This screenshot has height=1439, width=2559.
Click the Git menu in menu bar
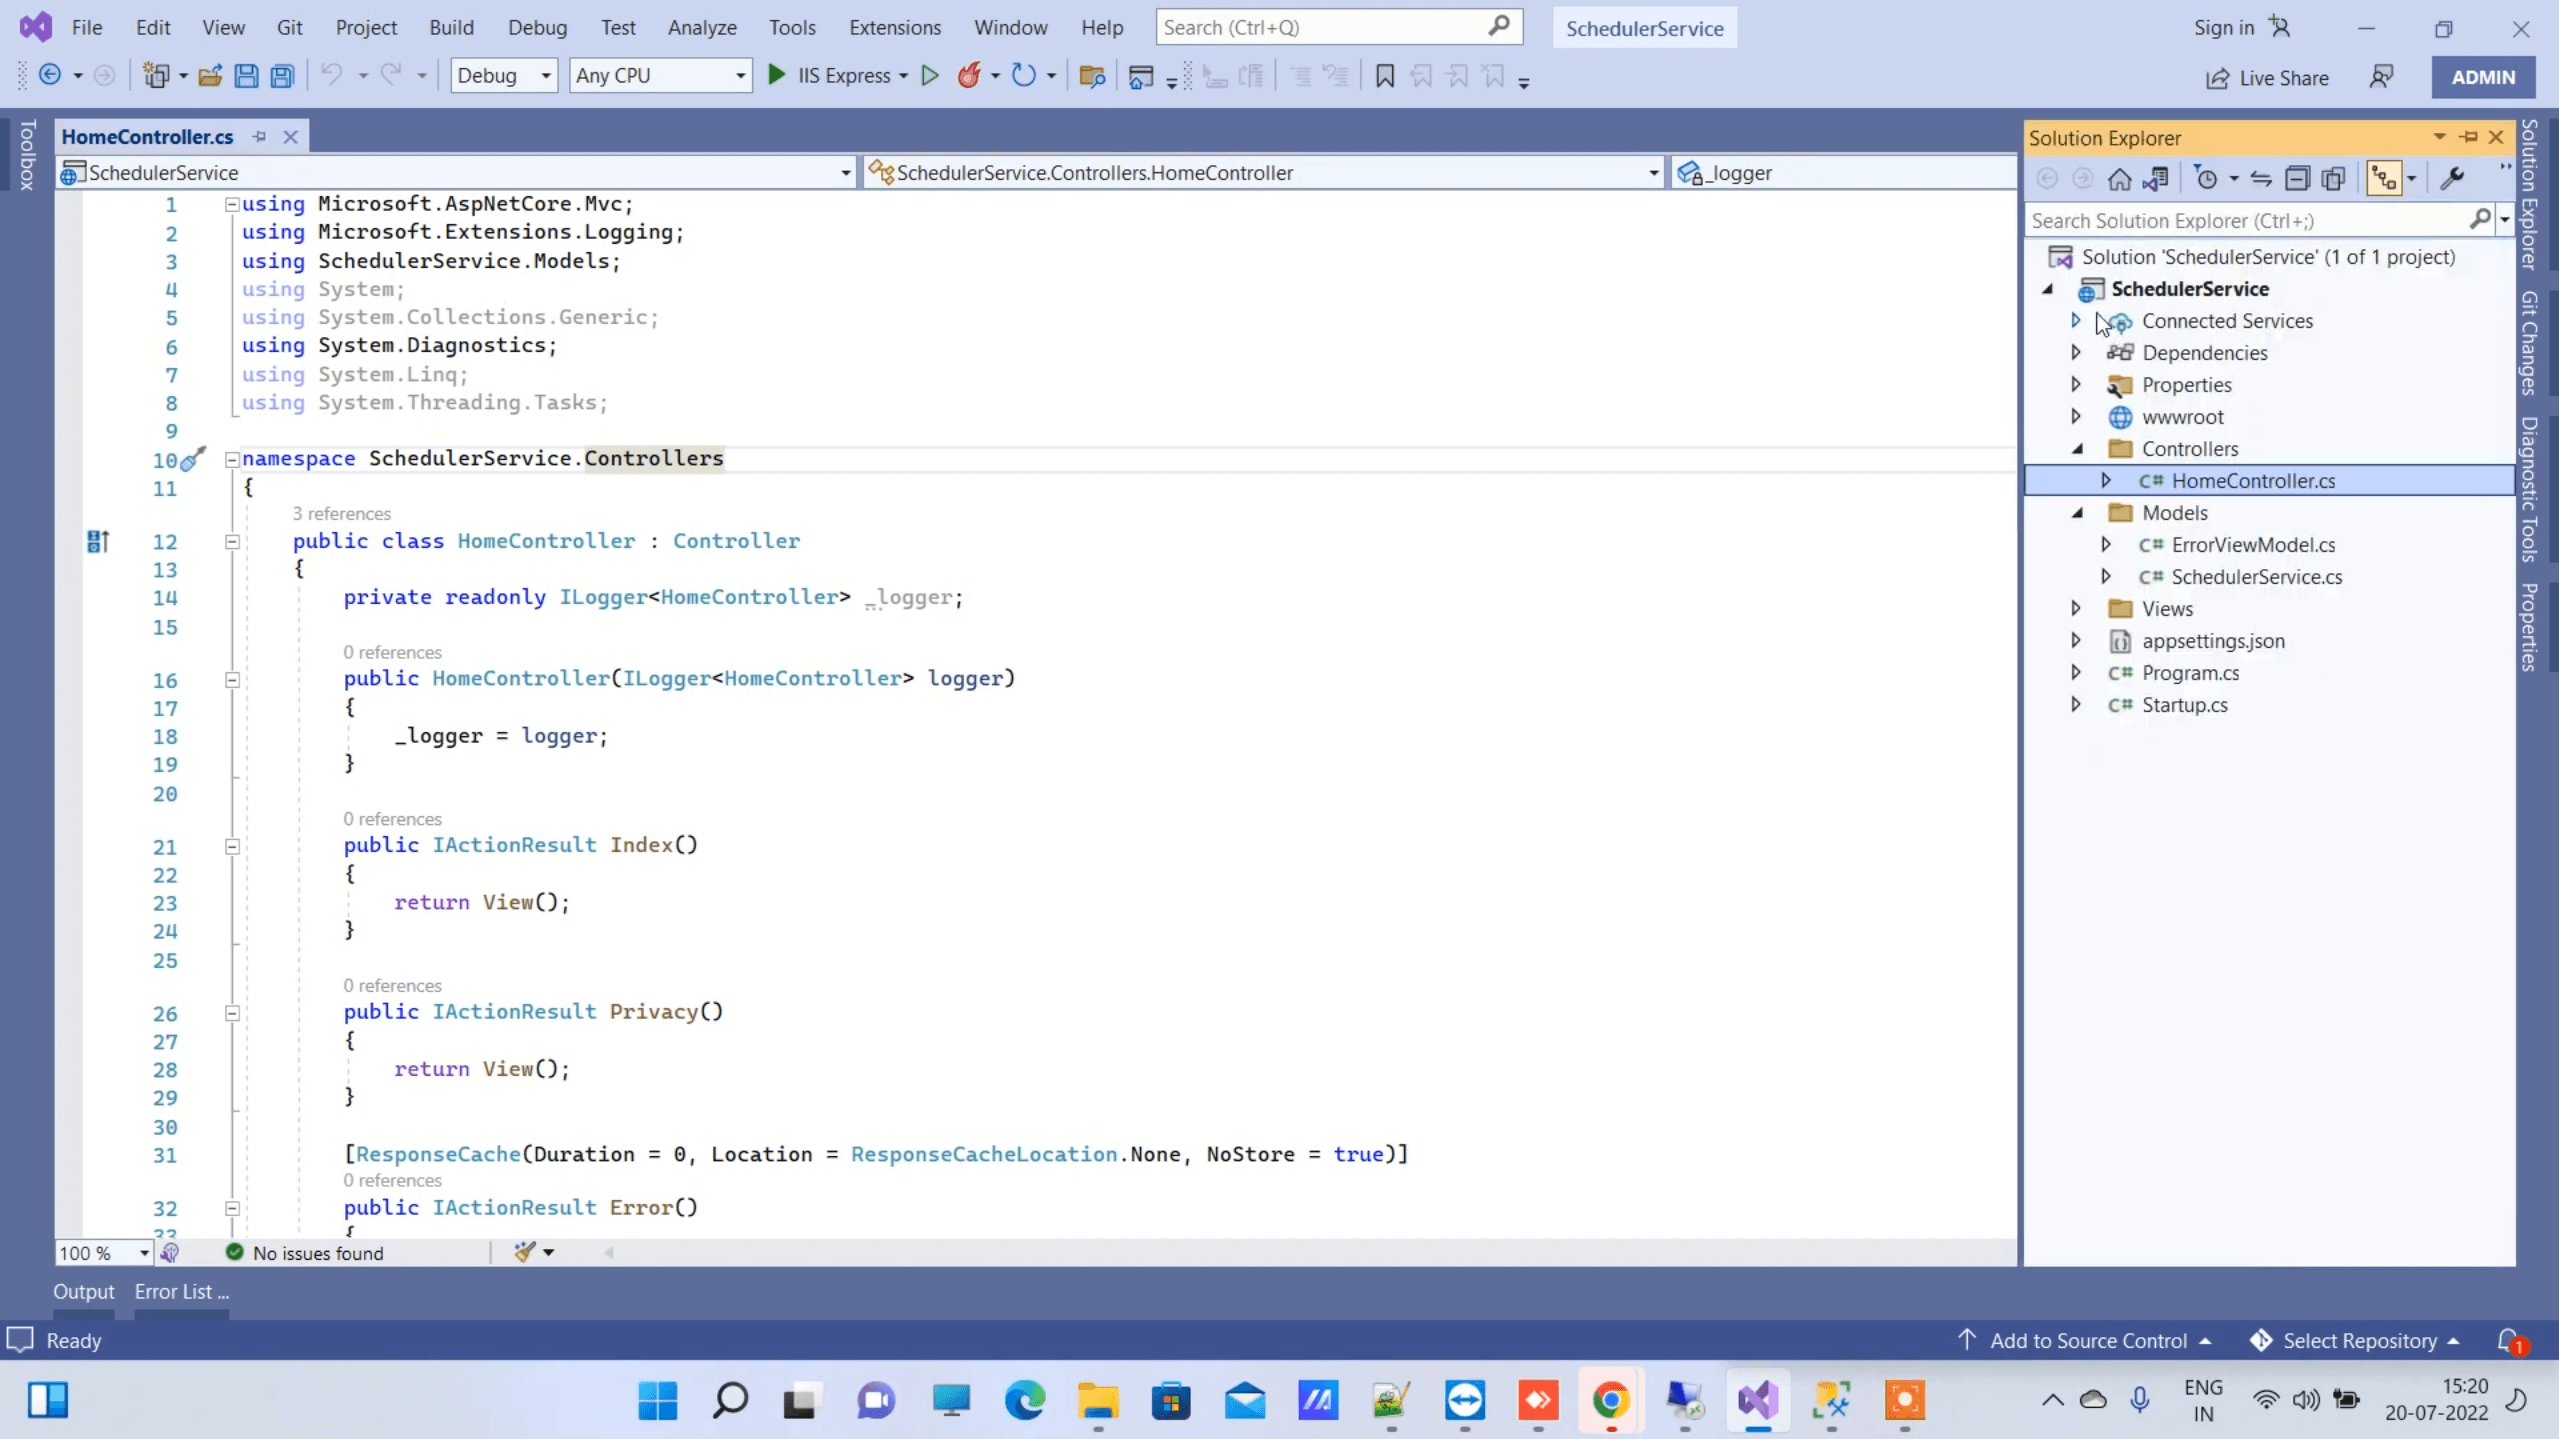(x=288, y=26)
